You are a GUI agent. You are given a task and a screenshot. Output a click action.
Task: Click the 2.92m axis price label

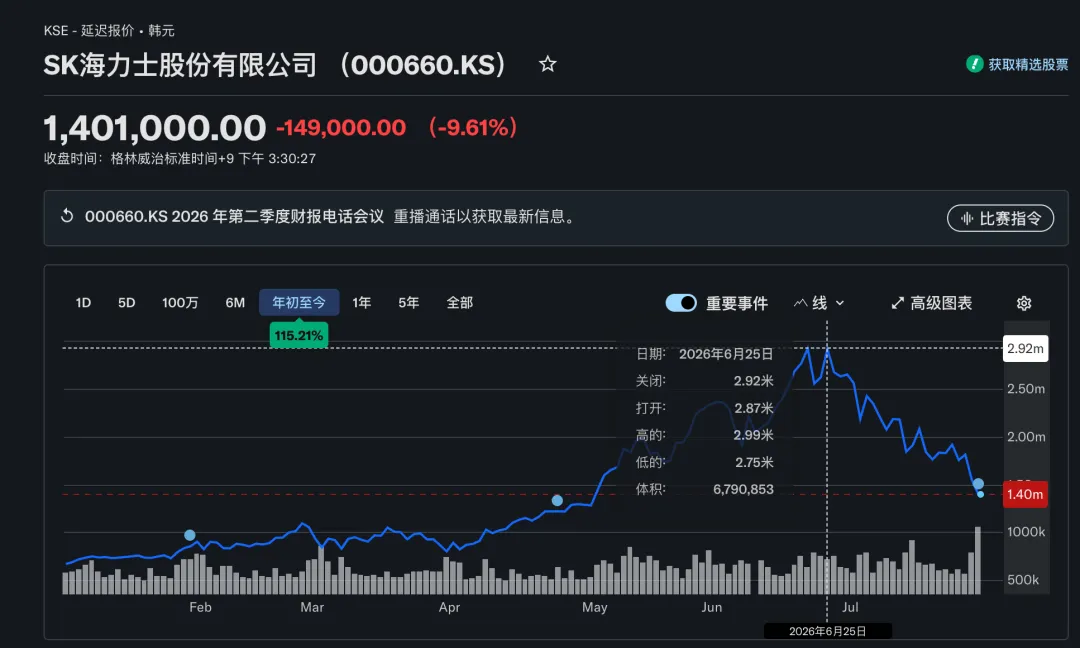(1025, 348)
